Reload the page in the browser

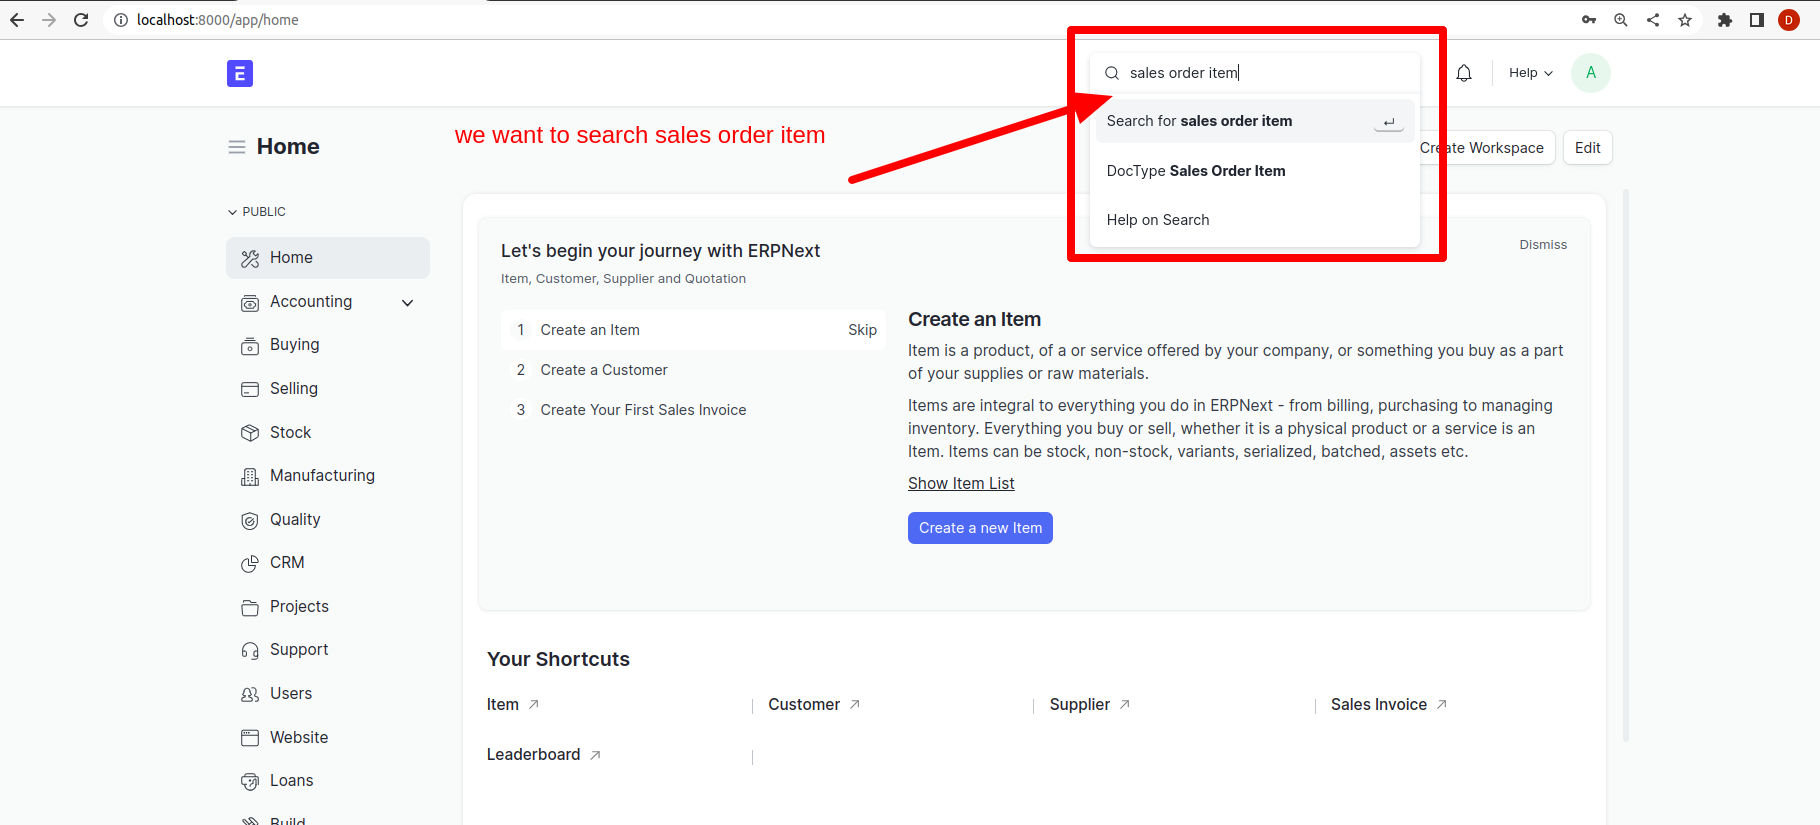(x=81, y=20)
